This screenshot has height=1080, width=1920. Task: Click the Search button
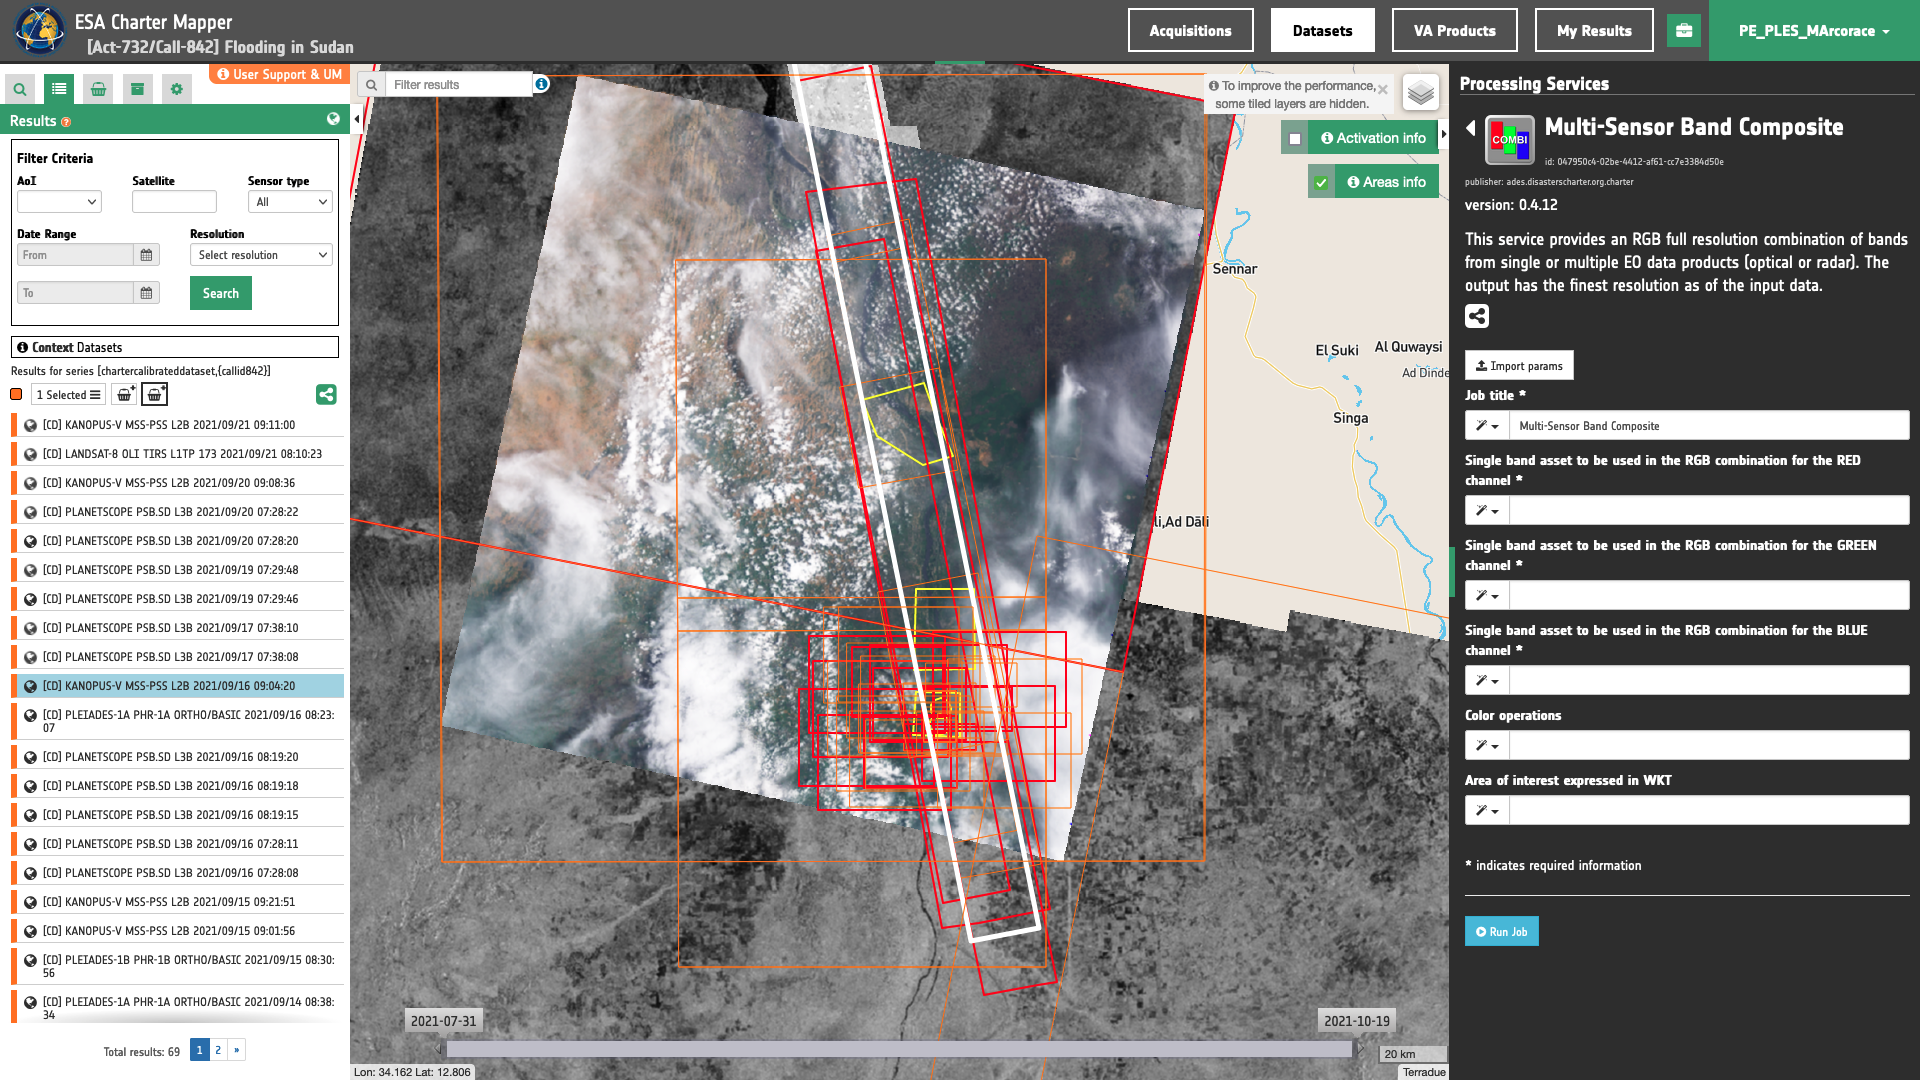[221, 293]
